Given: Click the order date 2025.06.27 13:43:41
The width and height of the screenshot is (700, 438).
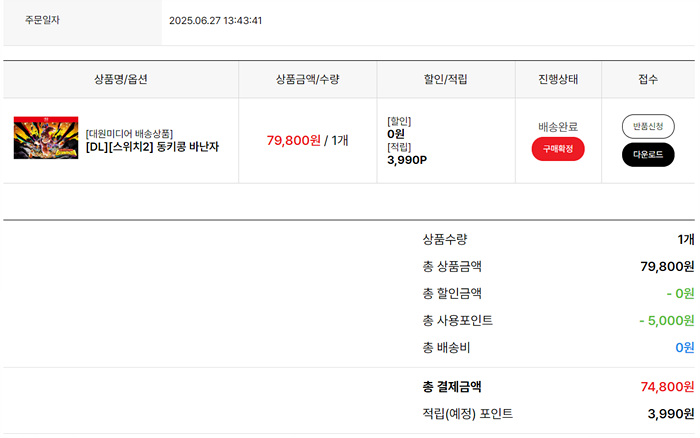Looking at the screenshot, I should [x=216, y=21].
